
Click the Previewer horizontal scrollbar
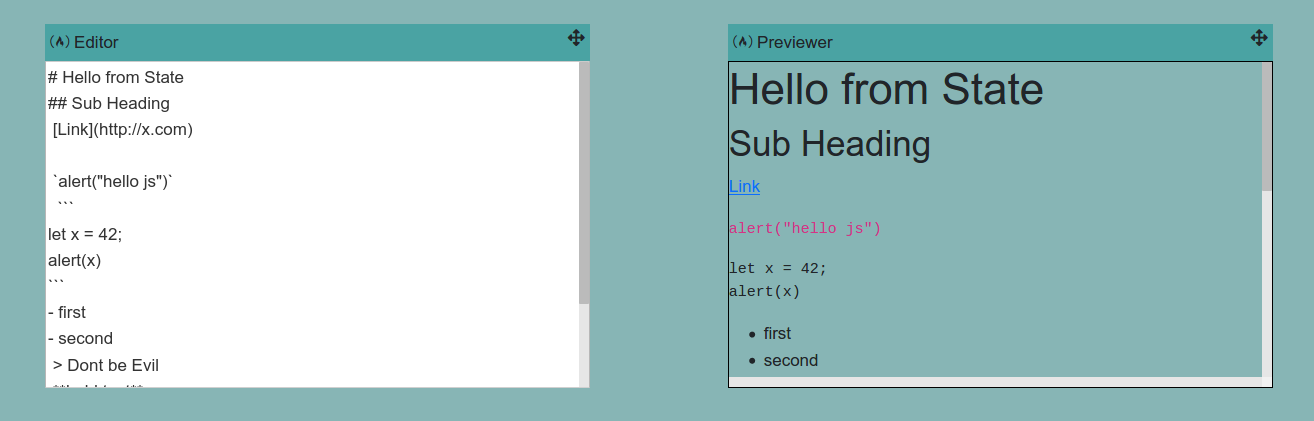995,382
